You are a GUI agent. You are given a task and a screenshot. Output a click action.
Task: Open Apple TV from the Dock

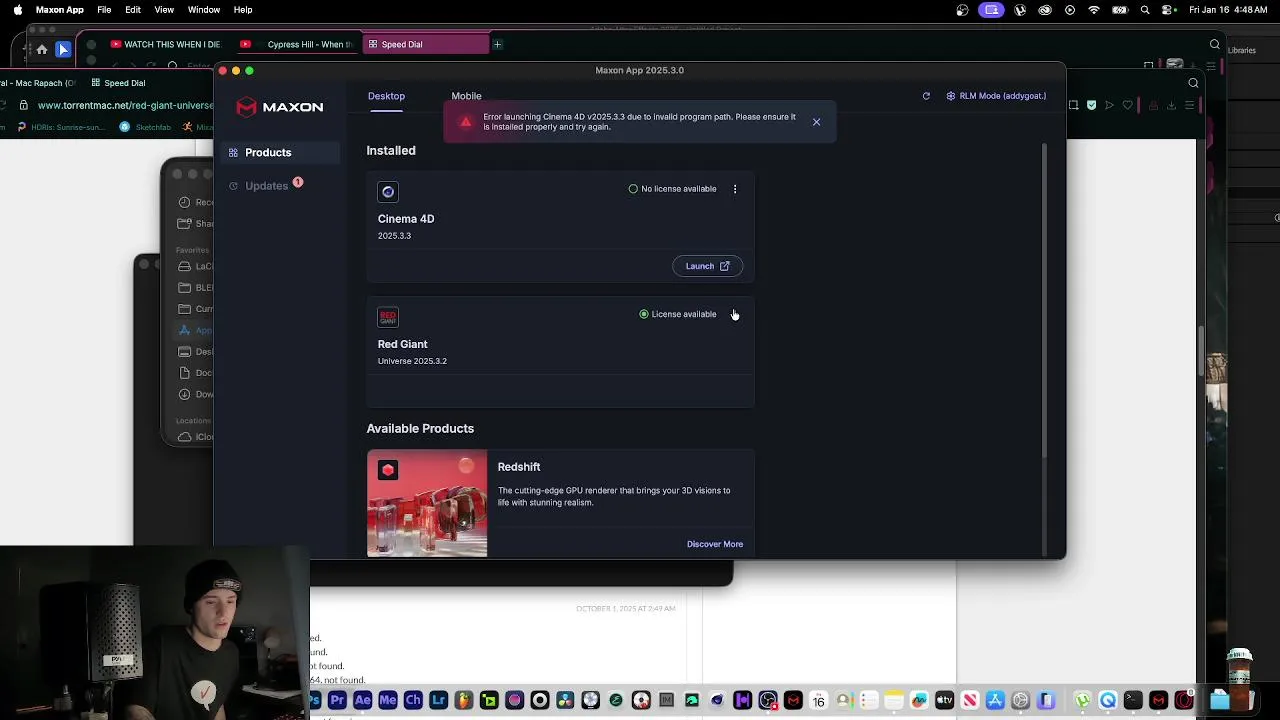click(944, 700)
